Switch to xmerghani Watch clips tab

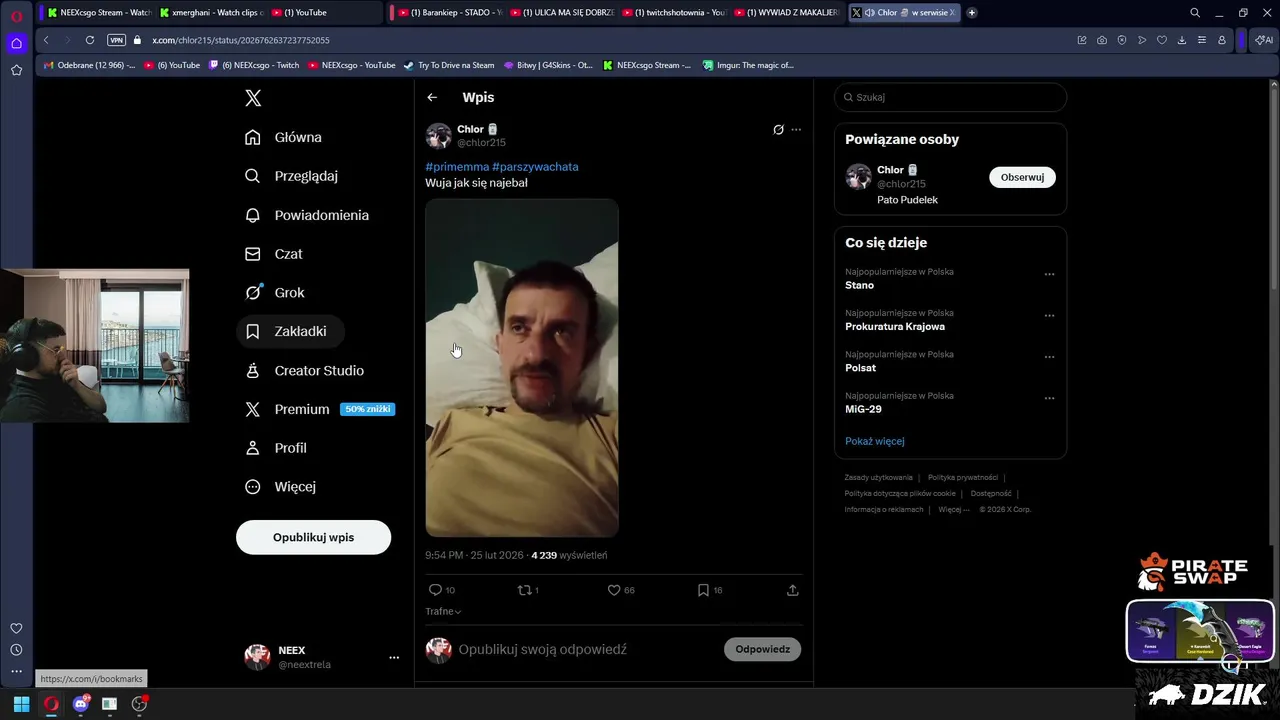(210, 13)
